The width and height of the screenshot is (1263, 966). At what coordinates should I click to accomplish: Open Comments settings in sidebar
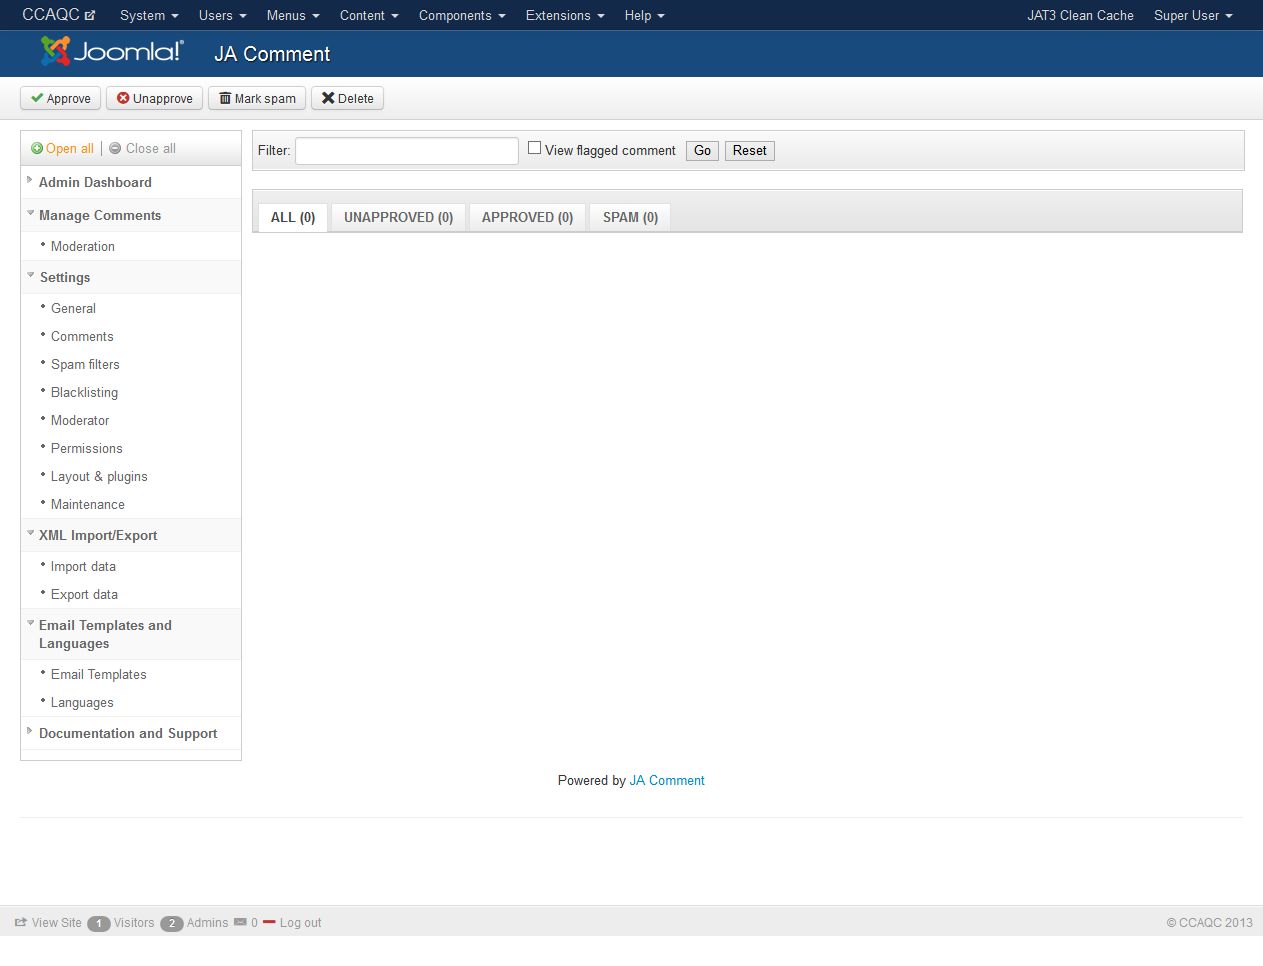pos(82,336)
